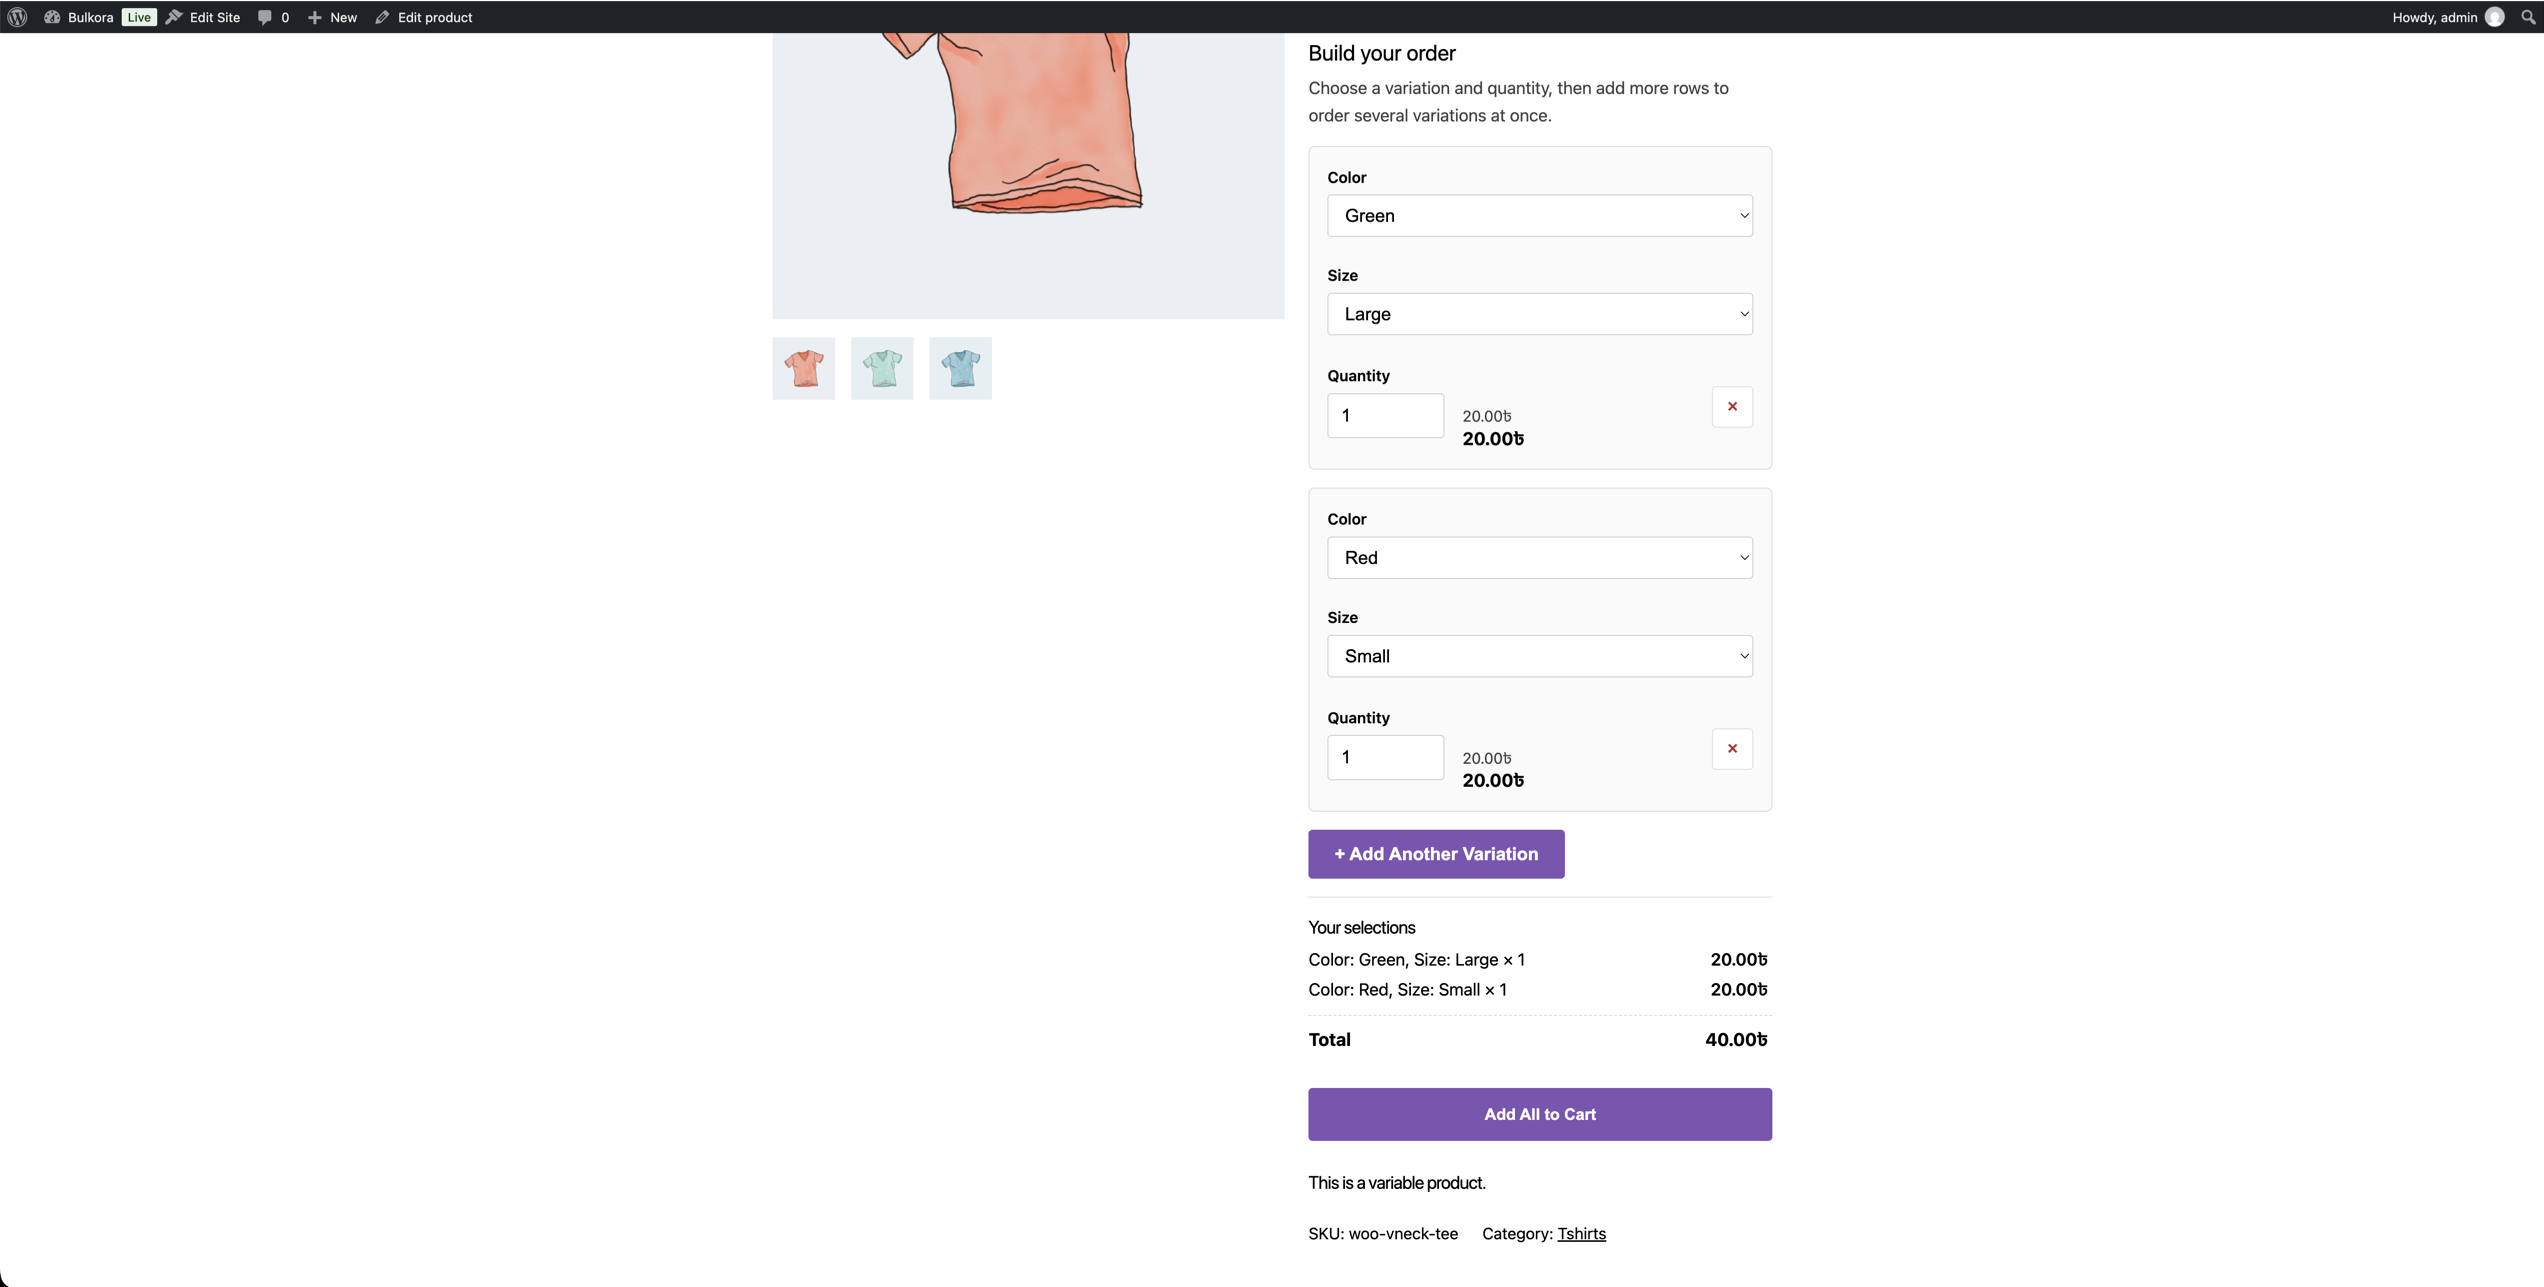
Task: Open the New content menu
Action: (x=332, y=17)
